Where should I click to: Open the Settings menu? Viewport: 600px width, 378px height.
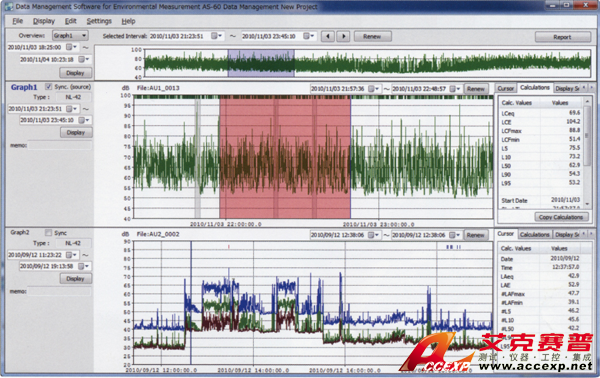coord(99,21)
